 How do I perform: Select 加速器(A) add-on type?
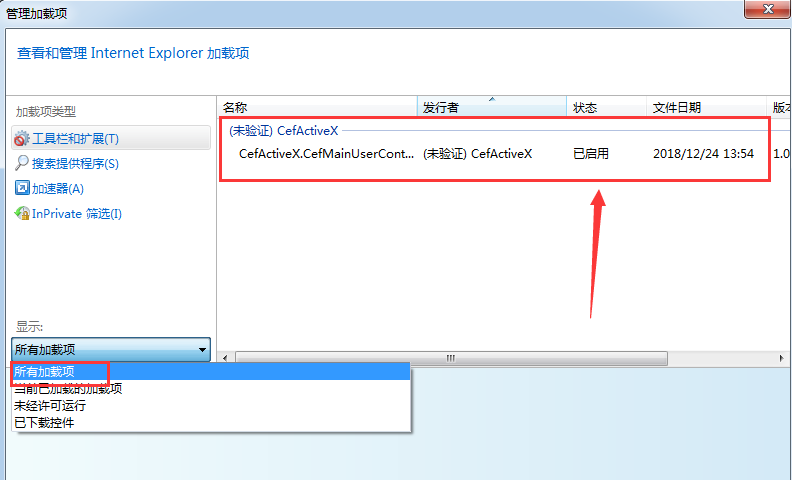(x=58, y=188)
